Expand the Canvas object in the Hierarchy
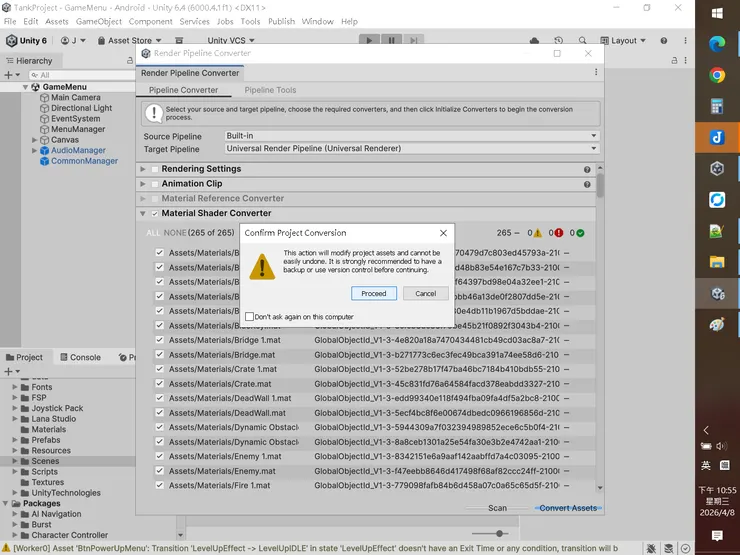 point(34,140)
